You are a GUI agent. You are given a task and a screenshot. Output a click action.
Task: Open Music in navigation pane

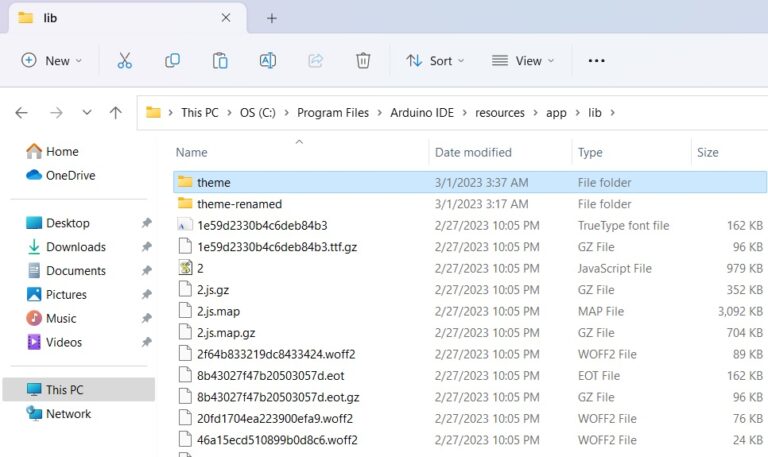pos(51,318)
